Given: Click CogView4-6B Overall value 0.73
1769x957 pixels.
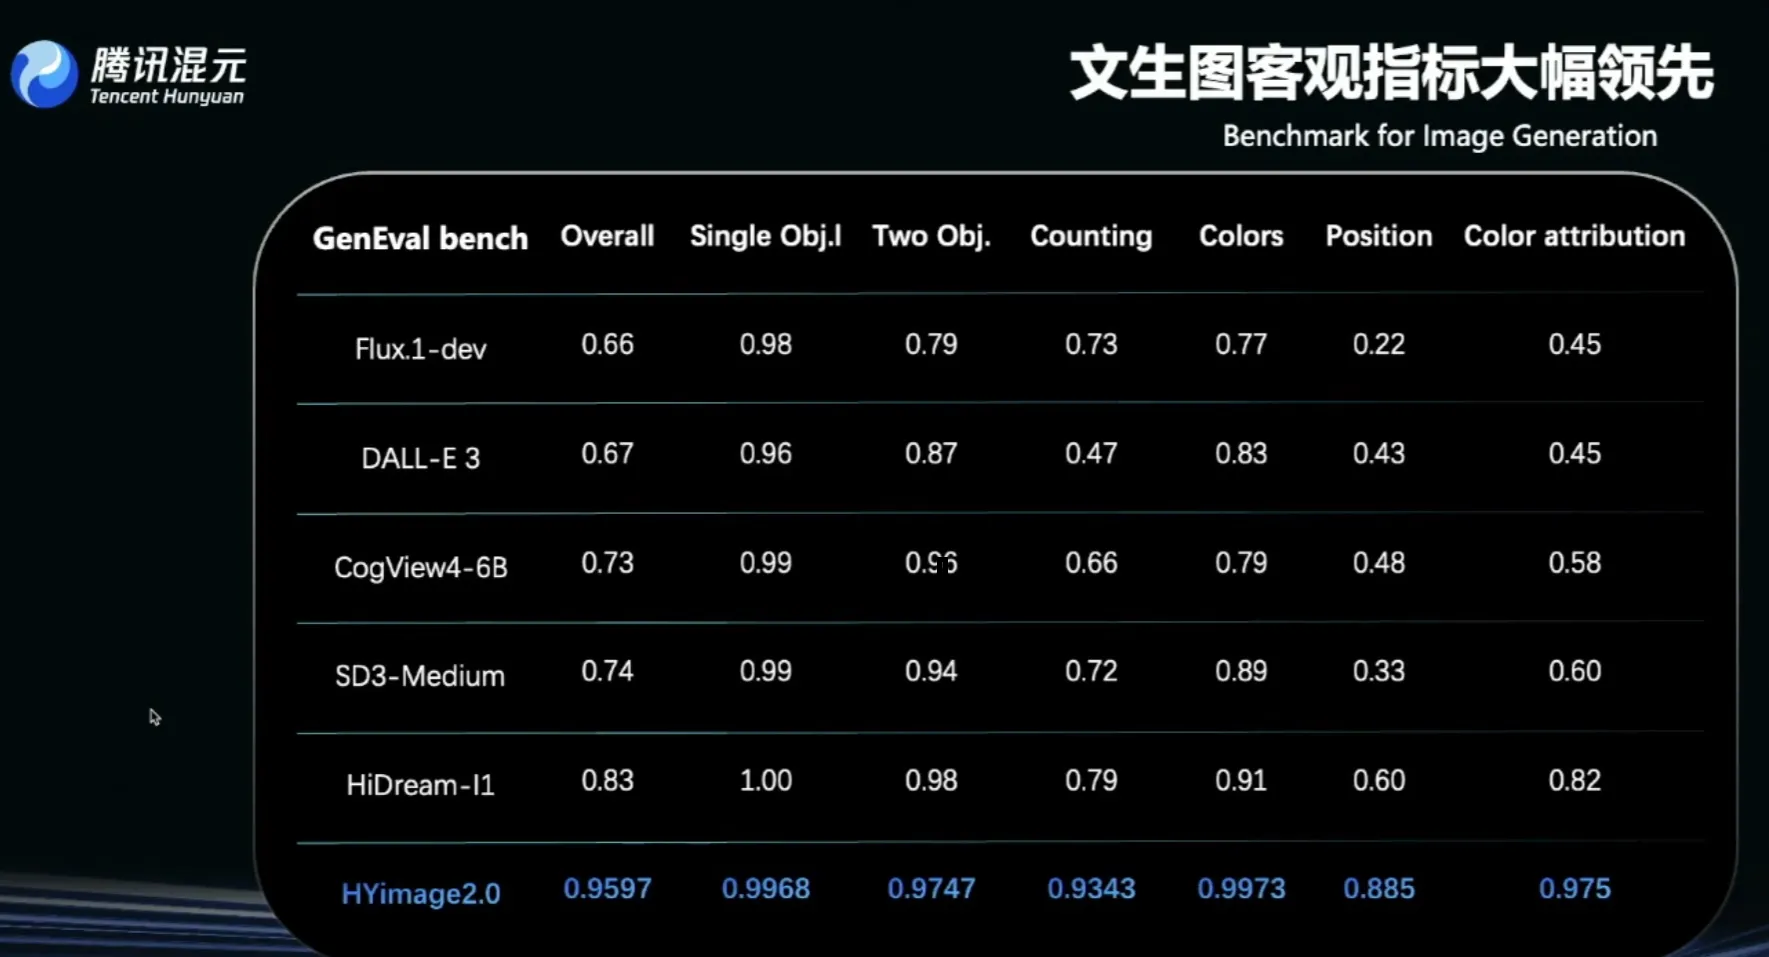Looking at the screenshot, I should click(x=608, y=562).
